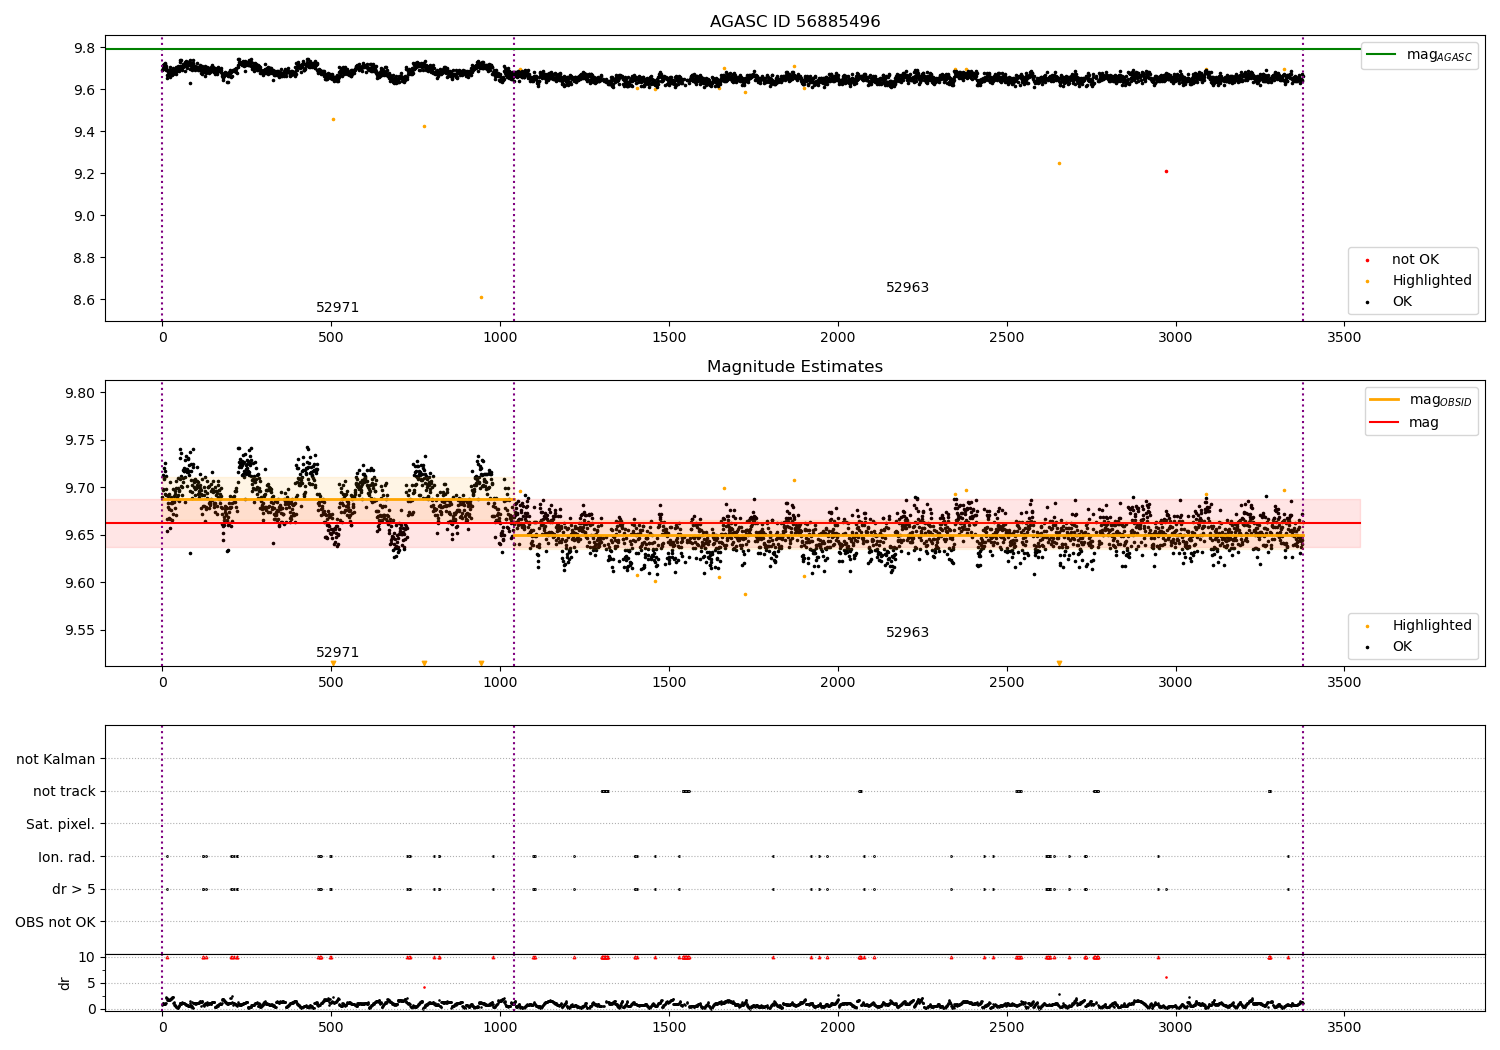Click the "9.55" y-tick in middle plot
This screenshot has height=1050, width=1500.
[81, 630]
